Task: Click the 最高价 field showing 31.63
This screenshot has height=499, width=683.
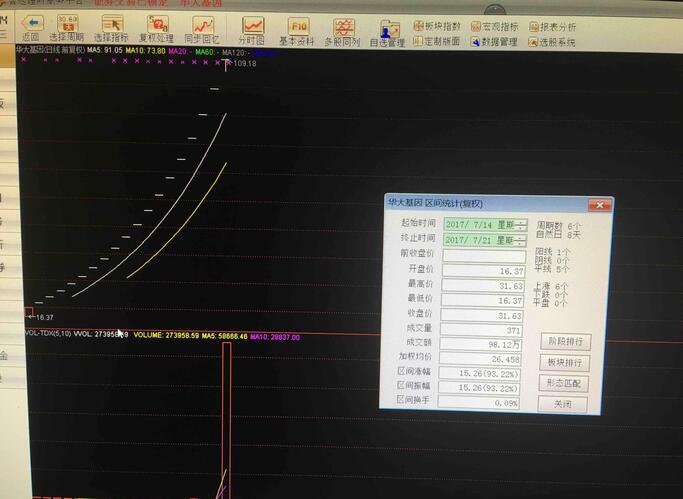Action: (483, 286)
